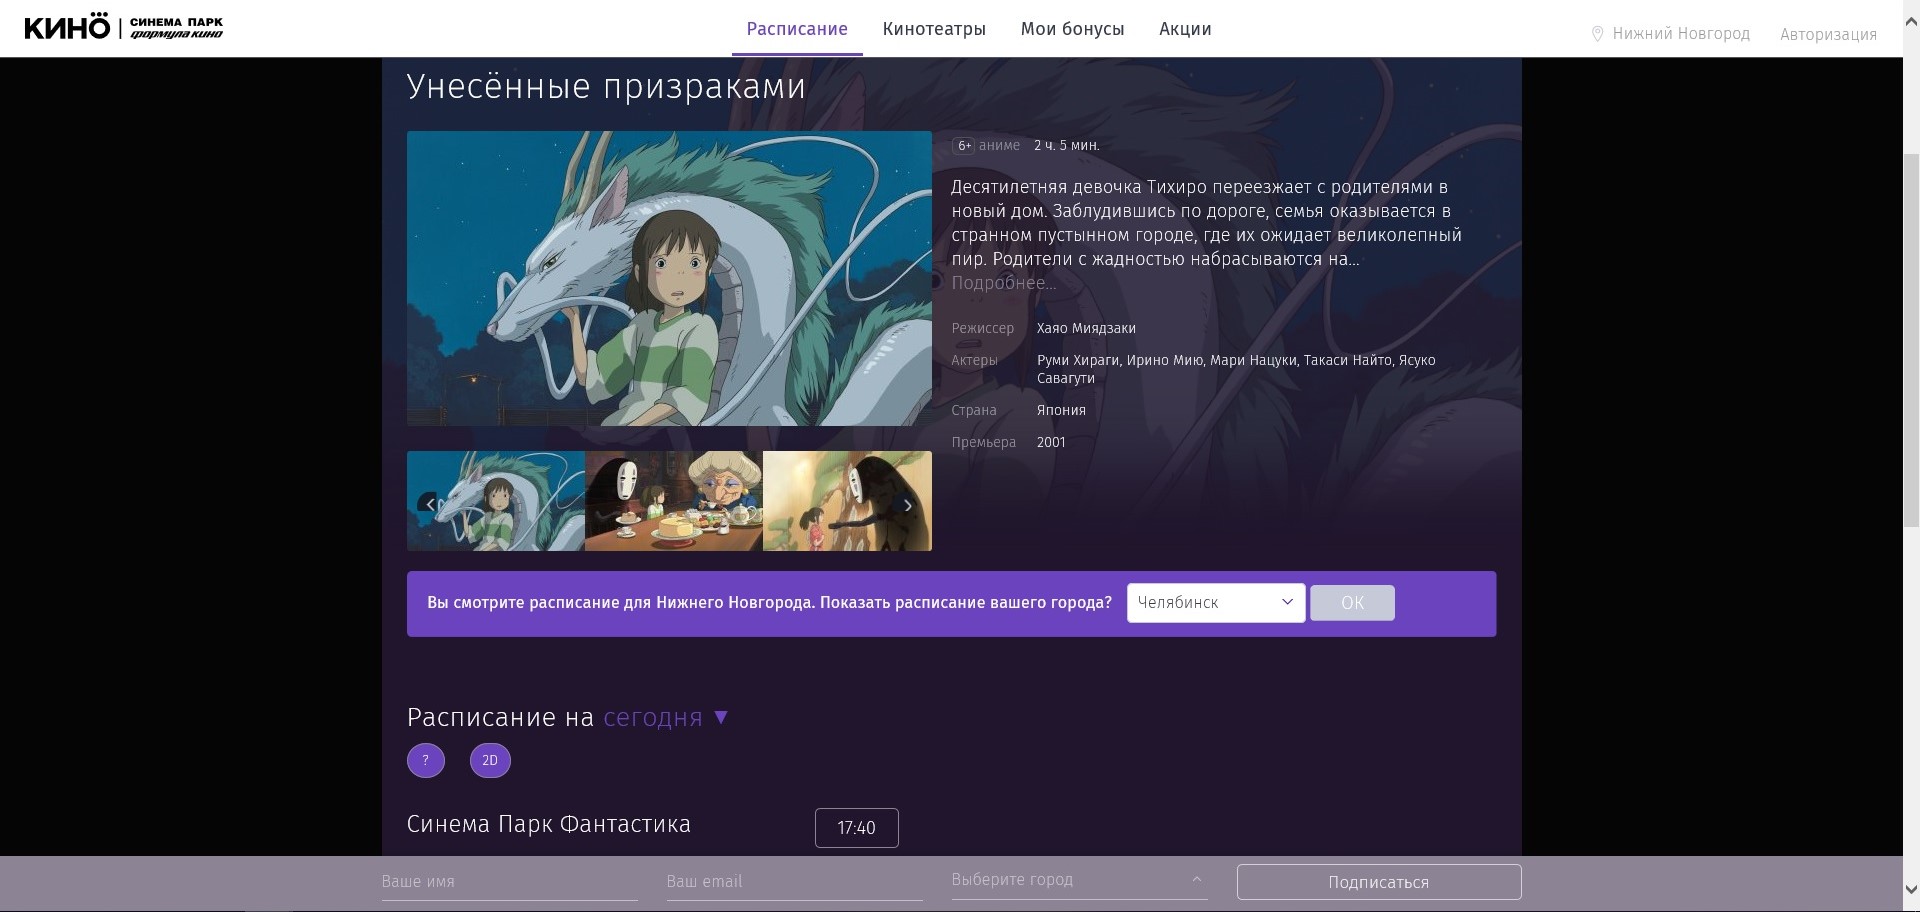Focus the Ваш email input field
Image resolution: width=1920 pixels, height=912 pixels.
coord(794,882)
